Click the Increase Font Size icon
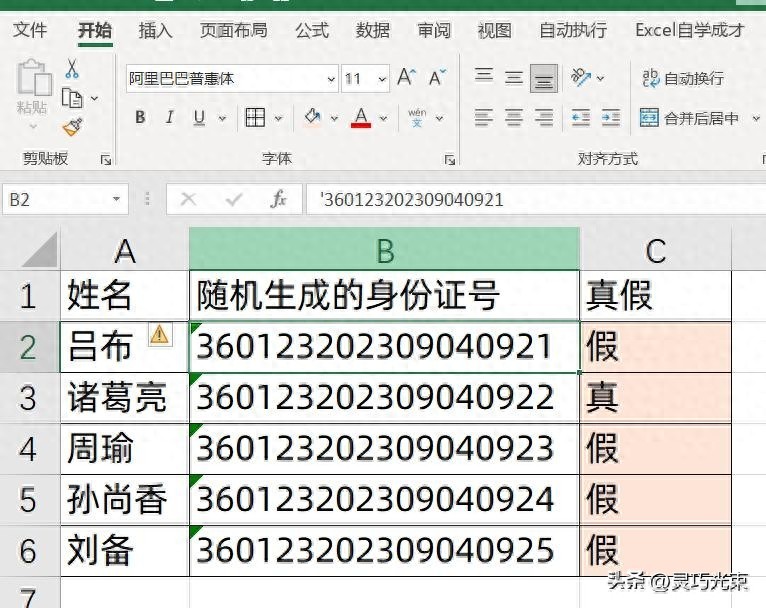Viewport: 766px width, 608px height. tap(406, 78)
